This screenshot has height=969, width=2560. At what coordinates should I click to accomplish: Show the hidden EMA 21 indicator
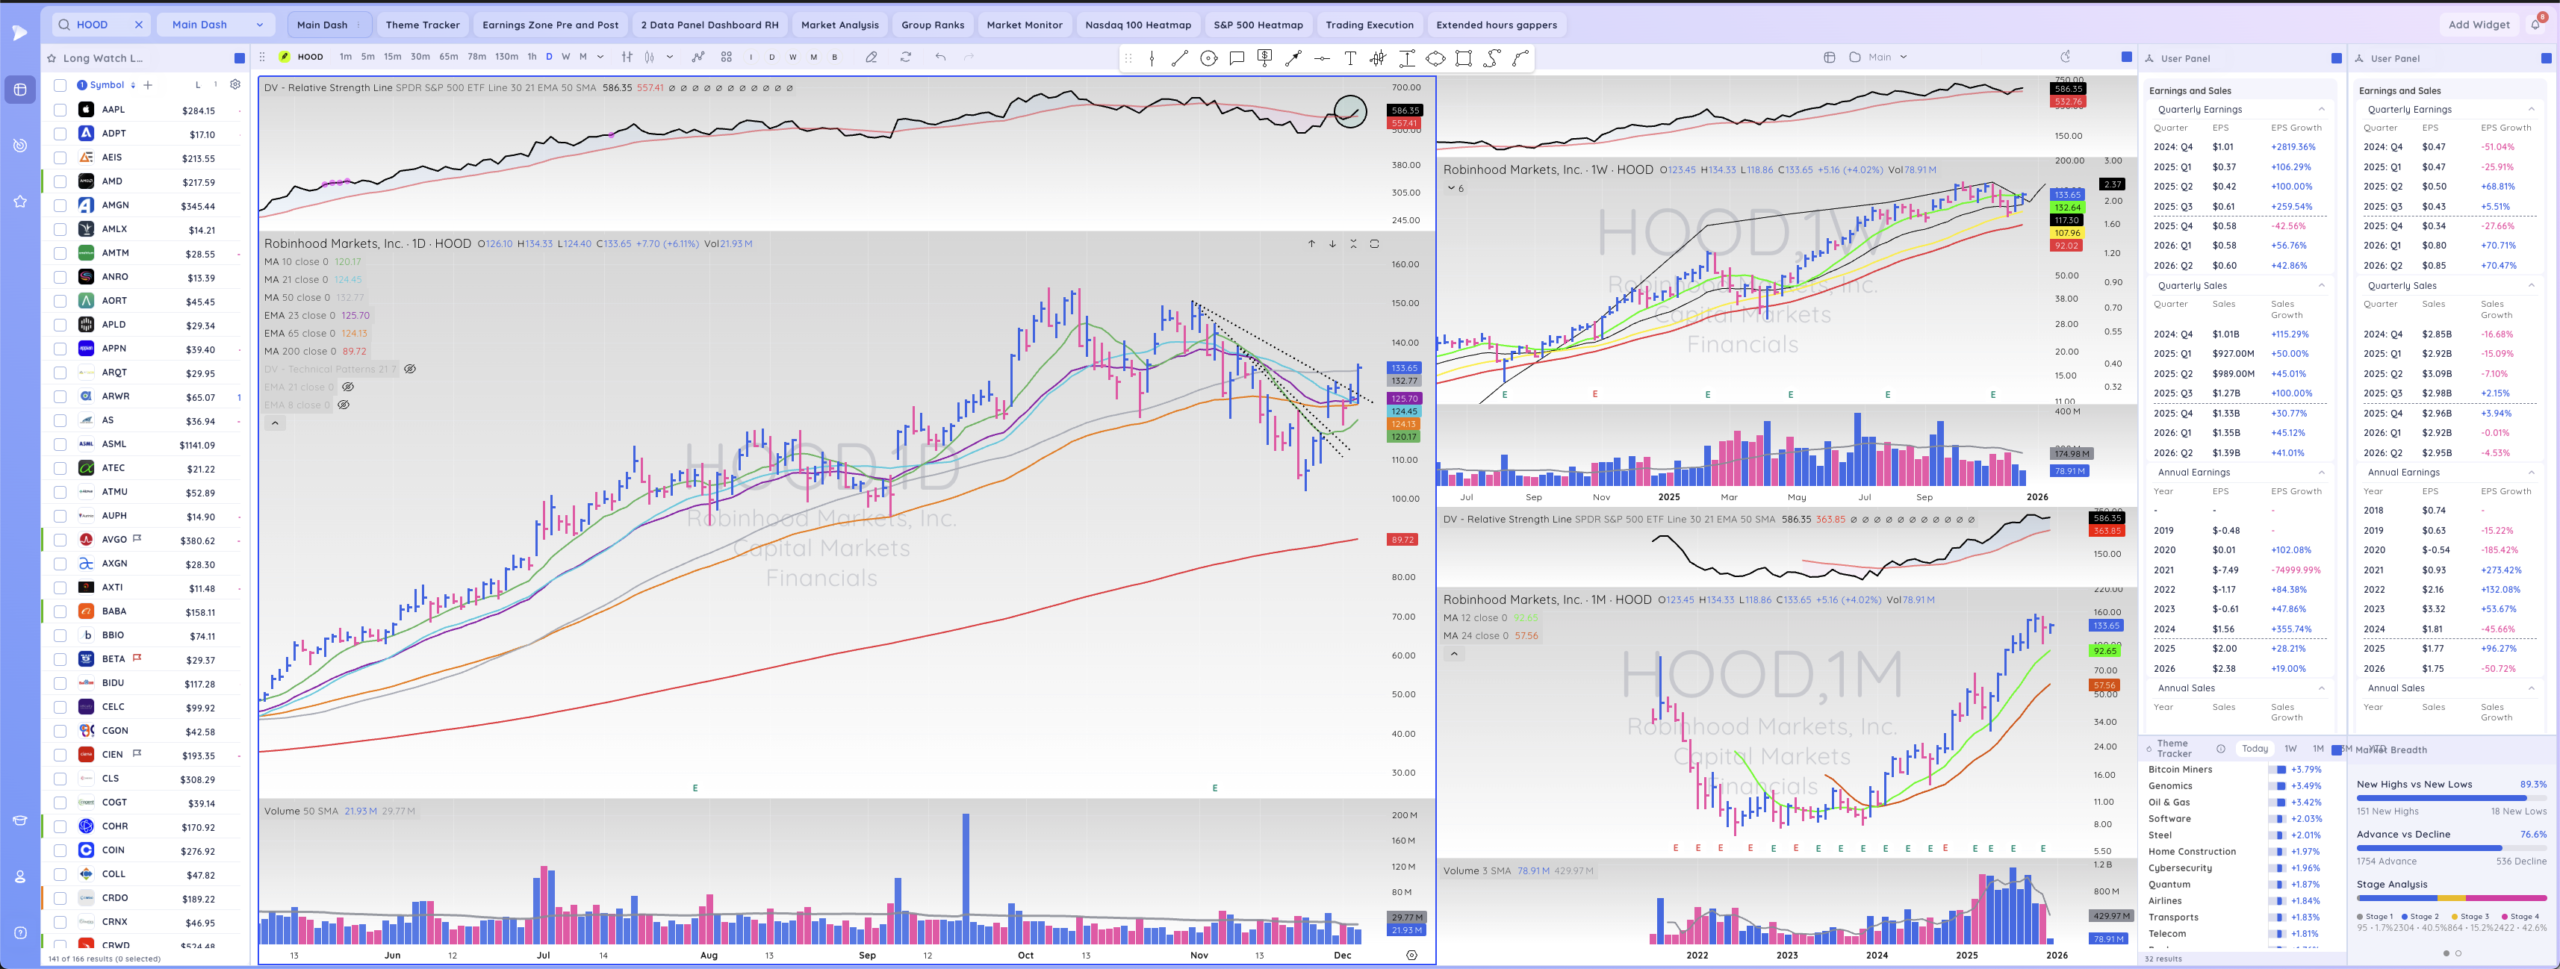pos(348,387)
